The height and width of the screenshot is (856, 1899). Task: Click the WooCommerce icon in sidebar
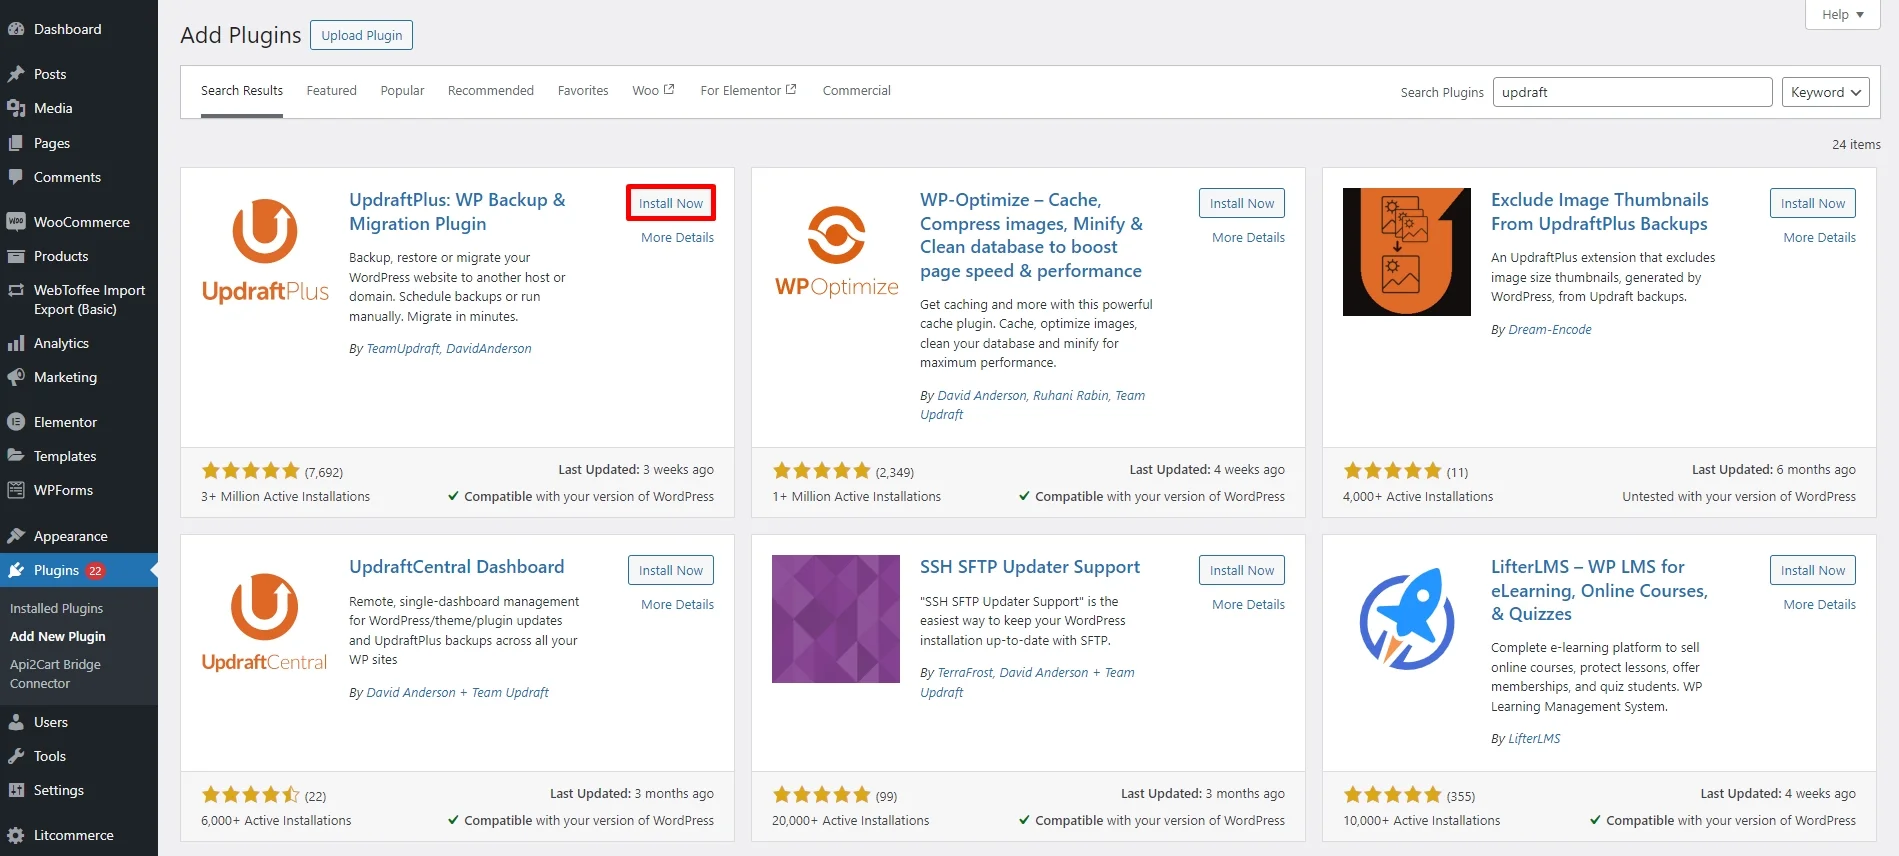coord(16,222)
